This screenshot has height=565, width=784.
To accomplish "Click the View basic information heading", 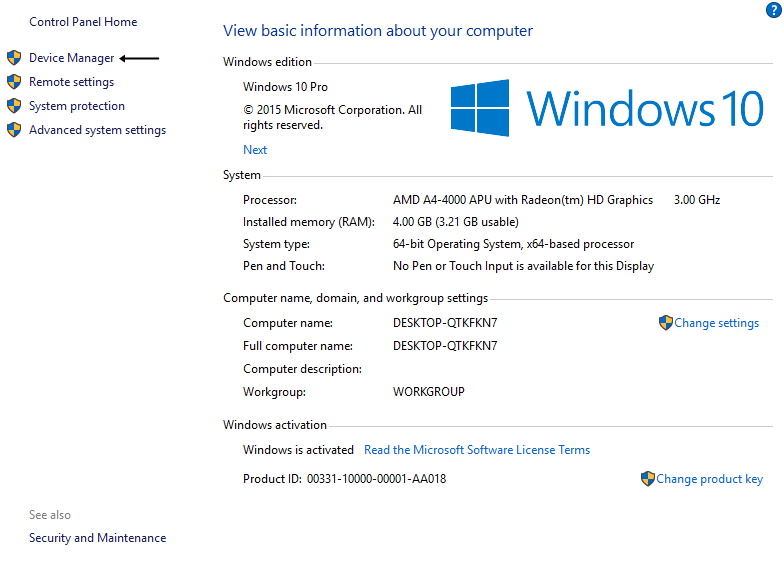I will click(x=378, y=30).
